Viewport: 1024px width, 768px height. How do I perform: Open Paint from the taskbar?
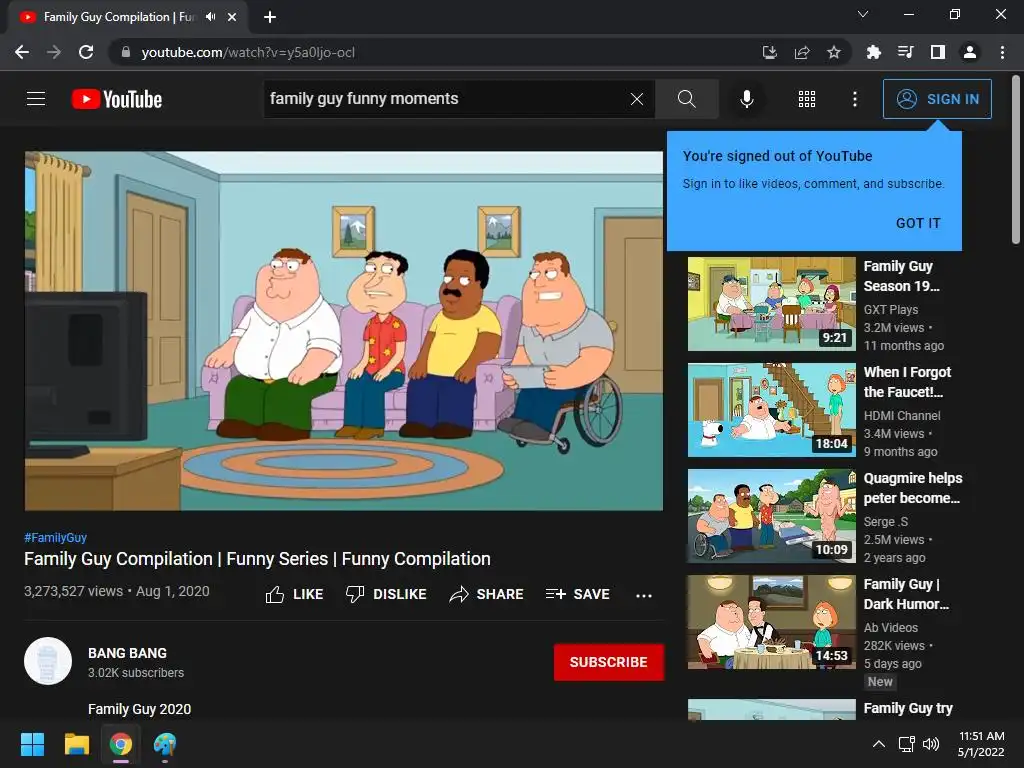[x=165, y=744]
